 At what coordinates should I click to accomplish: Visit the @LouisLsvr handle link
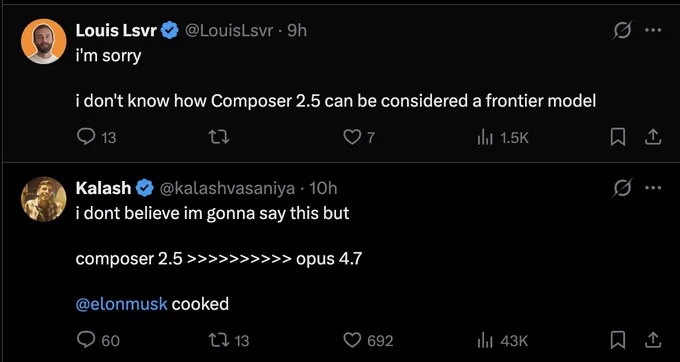click(x=229, y=30)
